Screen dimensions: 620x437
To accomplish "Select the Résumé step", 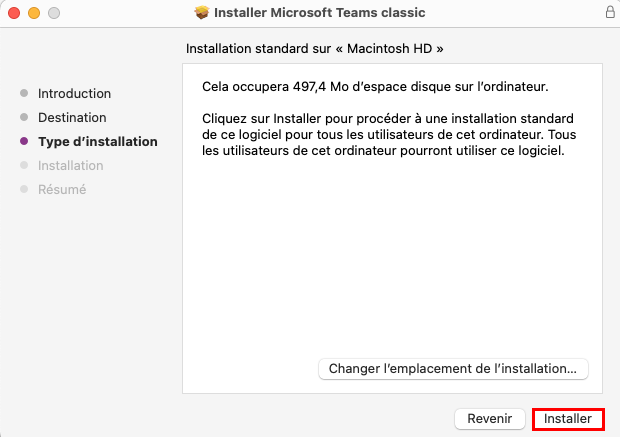I will coord(62,189).
